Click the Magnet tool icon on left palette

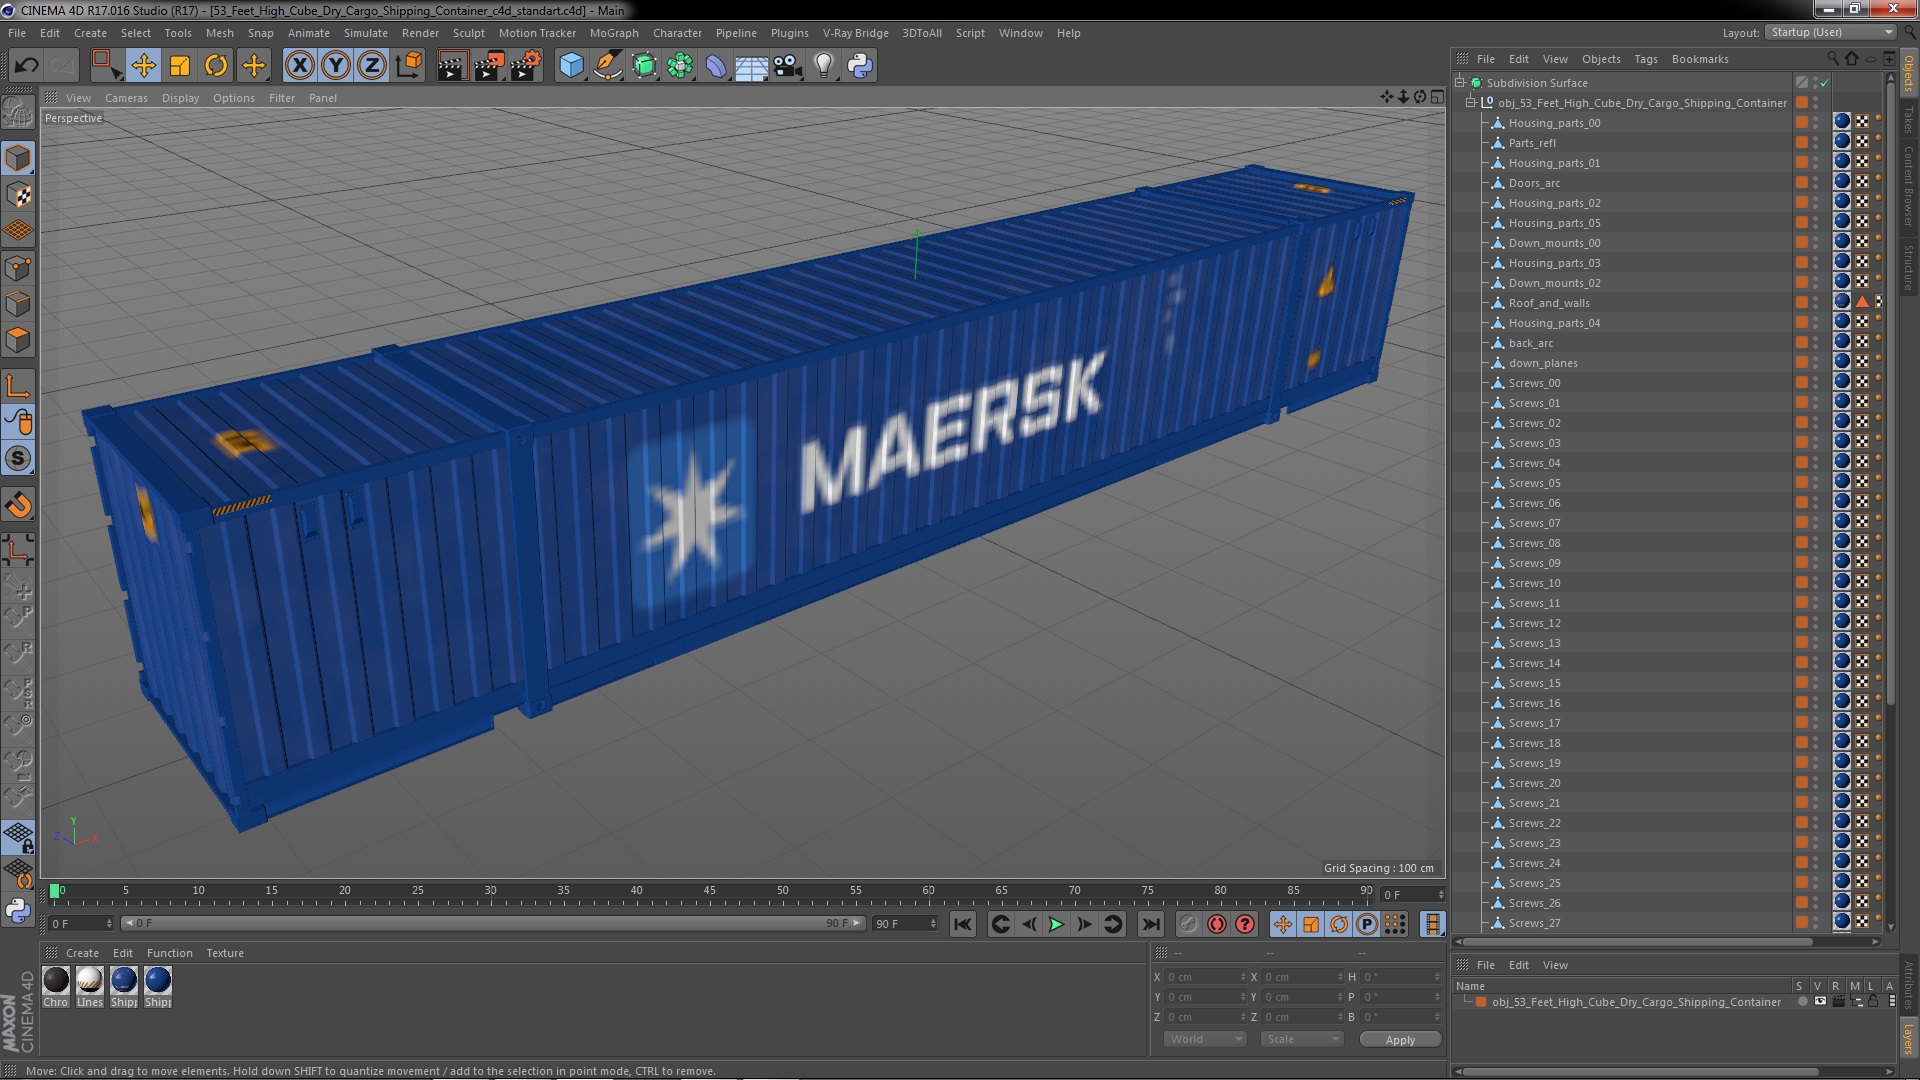(18, 506)
